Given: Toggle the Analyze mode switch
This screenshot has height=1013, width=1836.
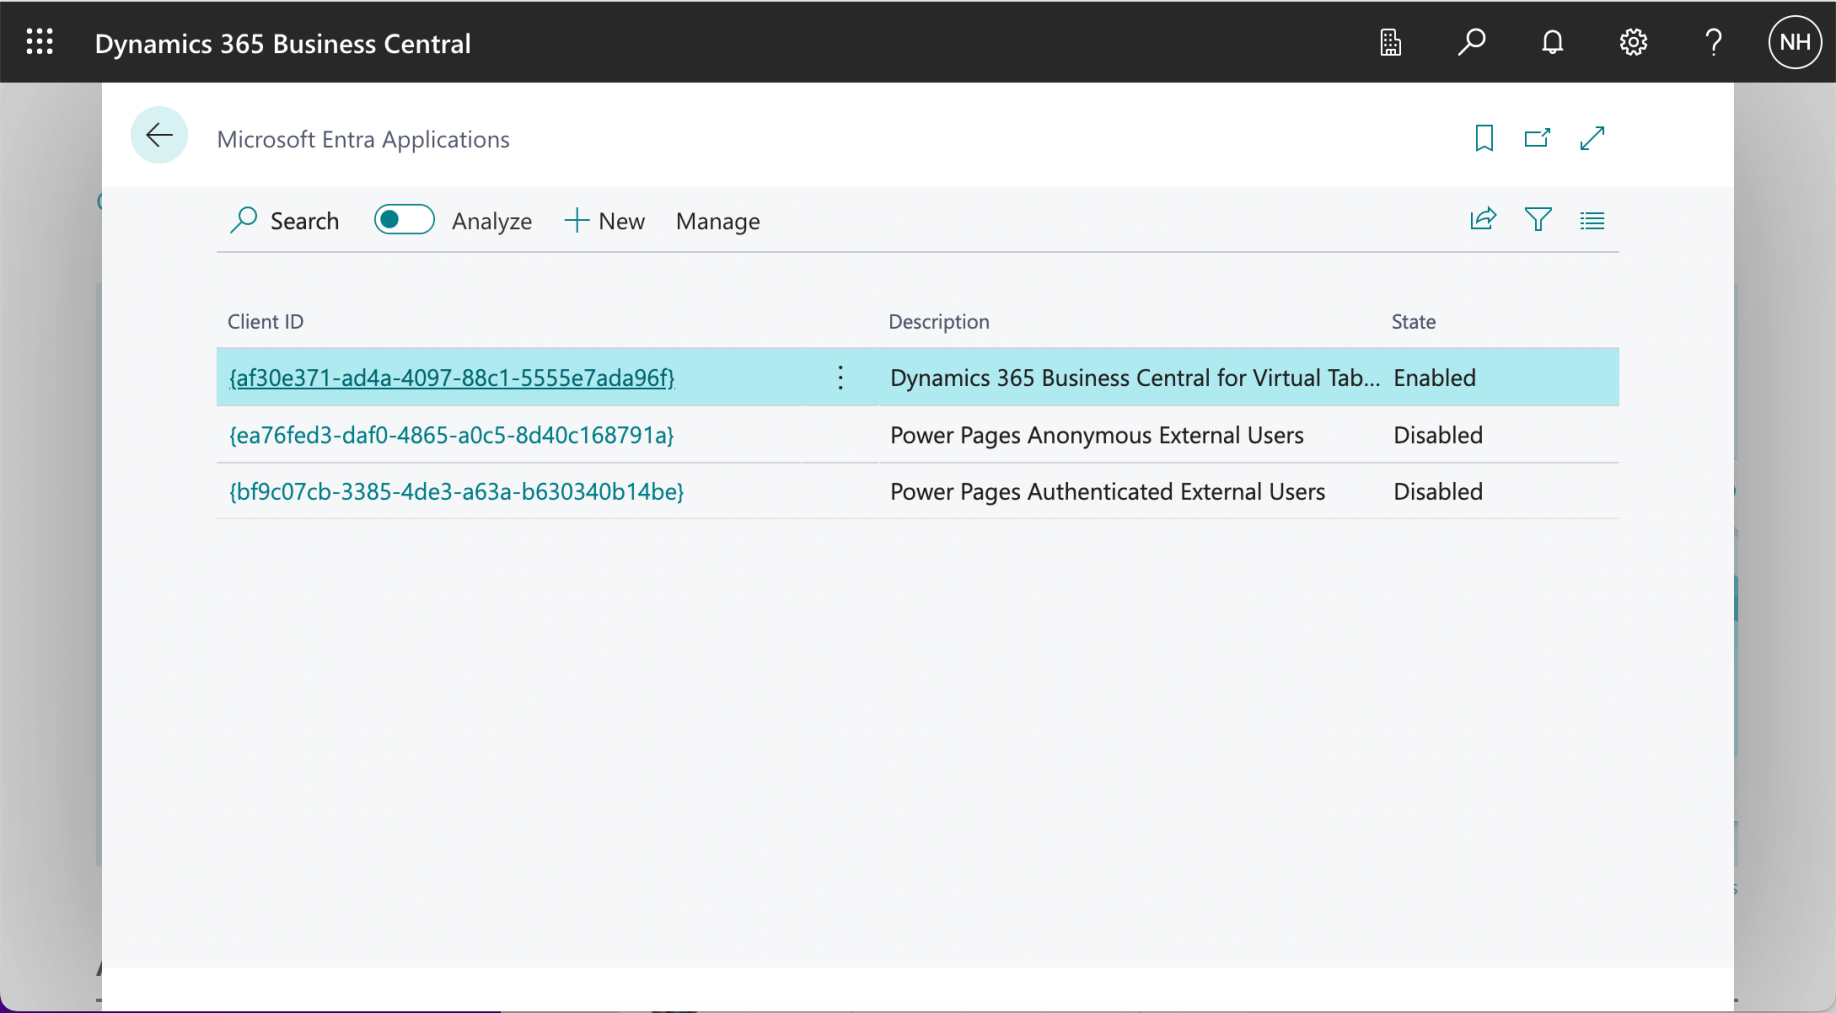Looking at the screenshot, I should [404, 220].
